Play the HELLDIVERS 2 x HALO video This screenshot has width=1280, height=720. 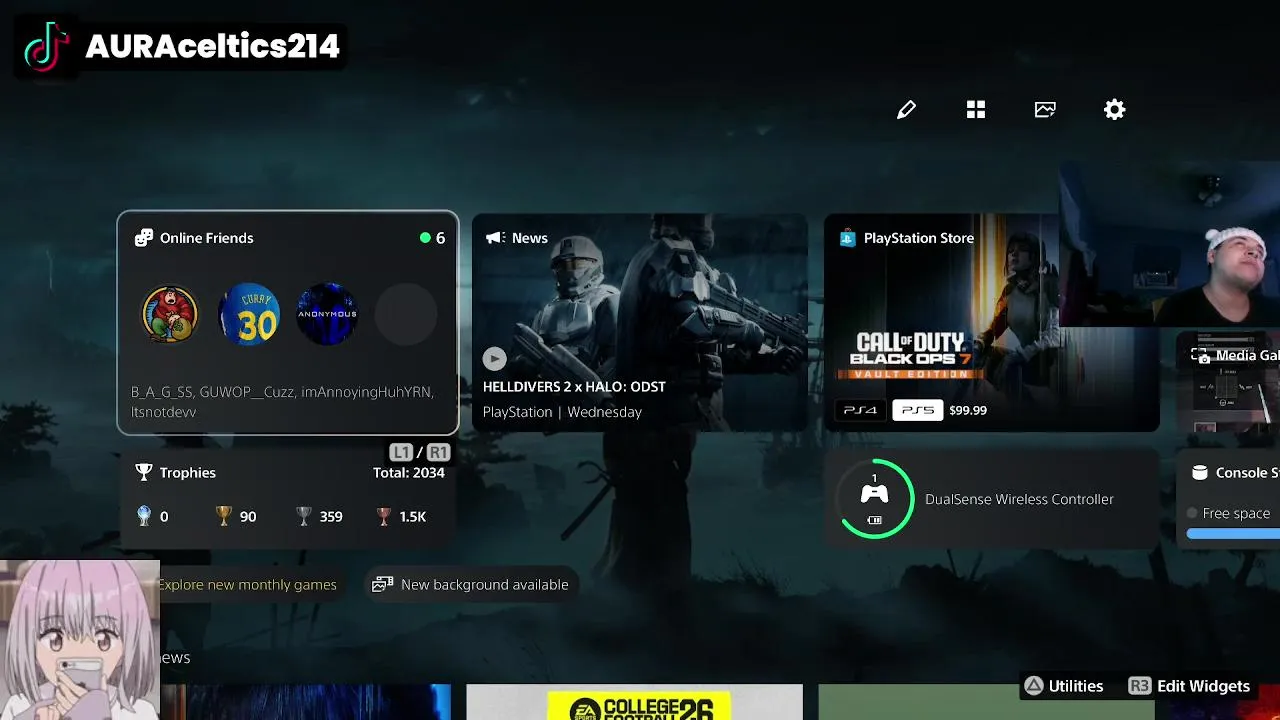(494, 359)
